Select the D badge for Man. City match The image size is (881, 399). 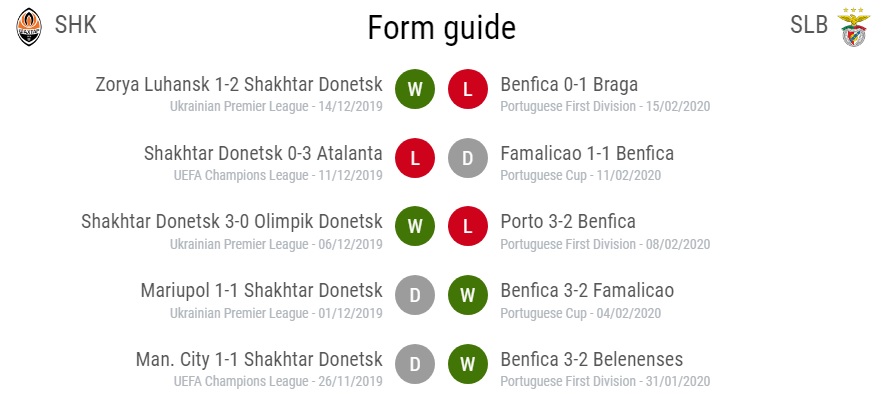pyautogui.click(x=415, y=364)
